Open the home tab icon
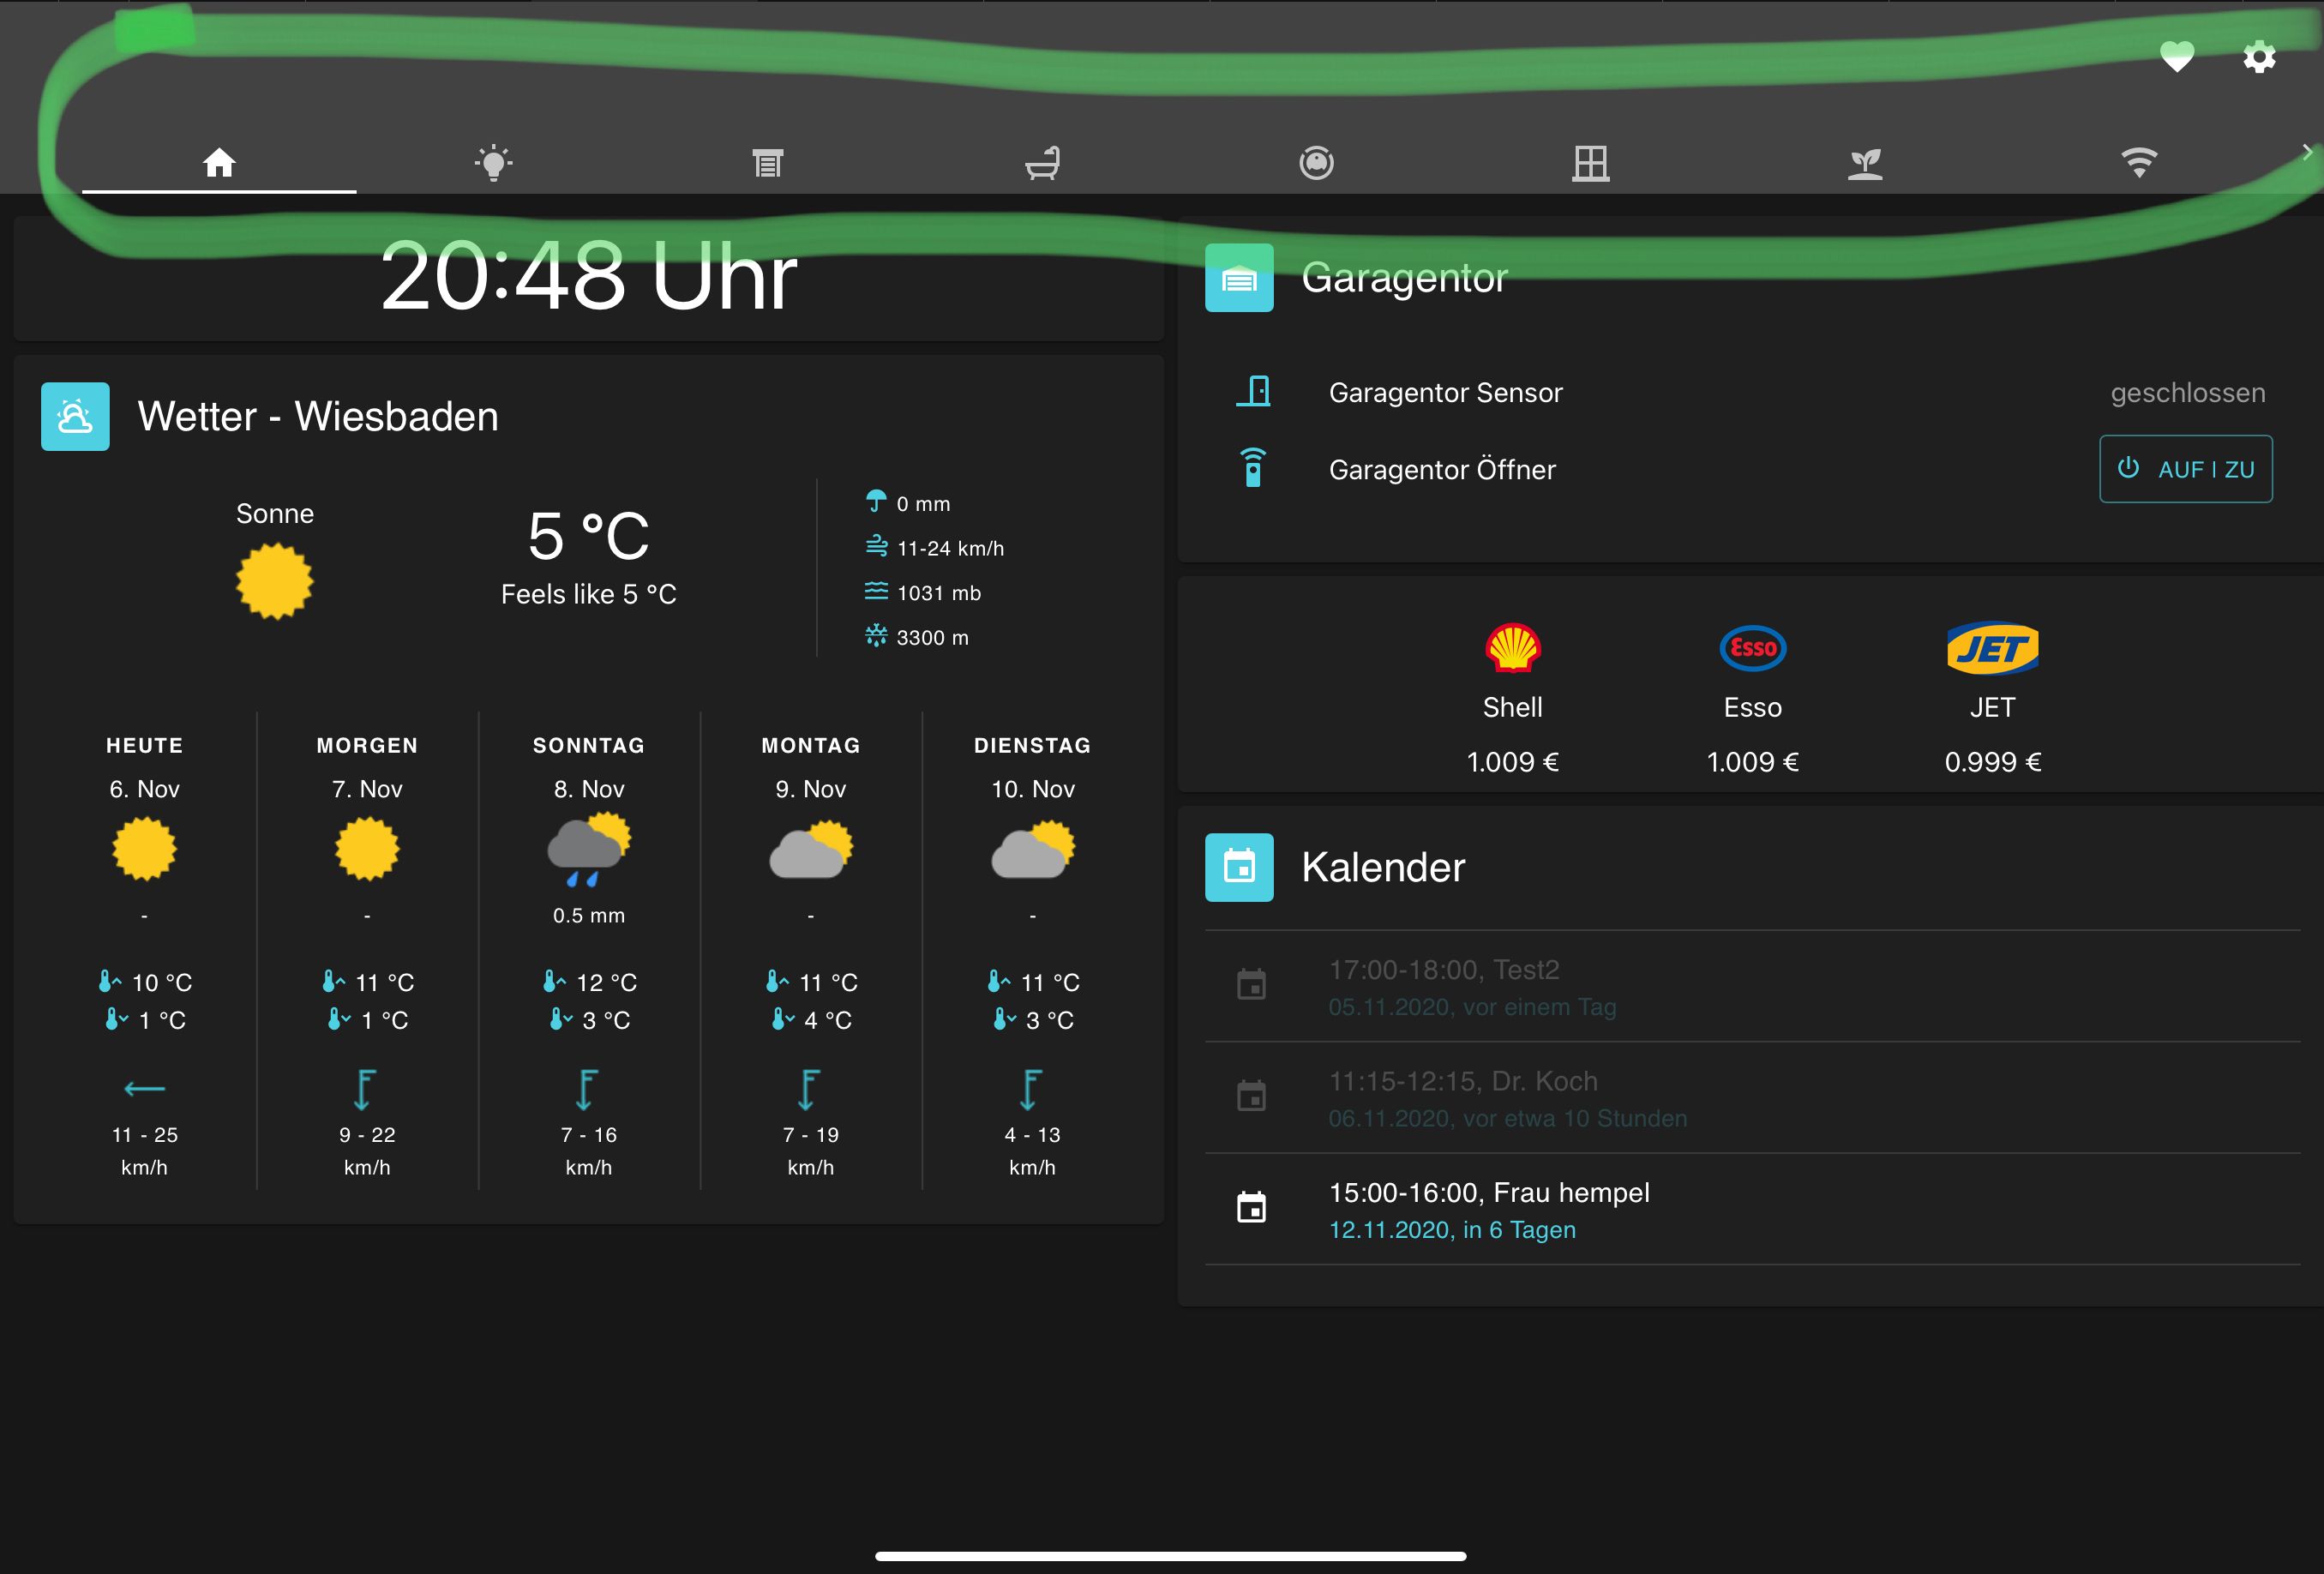This screenshot has width=2324, height=1574. pyautogui.click(x=219, y=162)
